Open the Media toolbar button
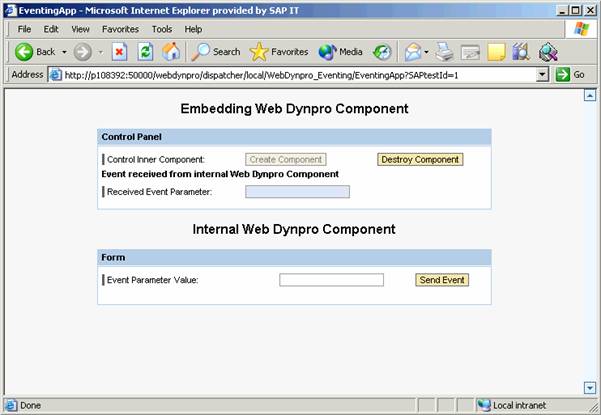Viewport: 601px width, 415px height. point(340,51)
